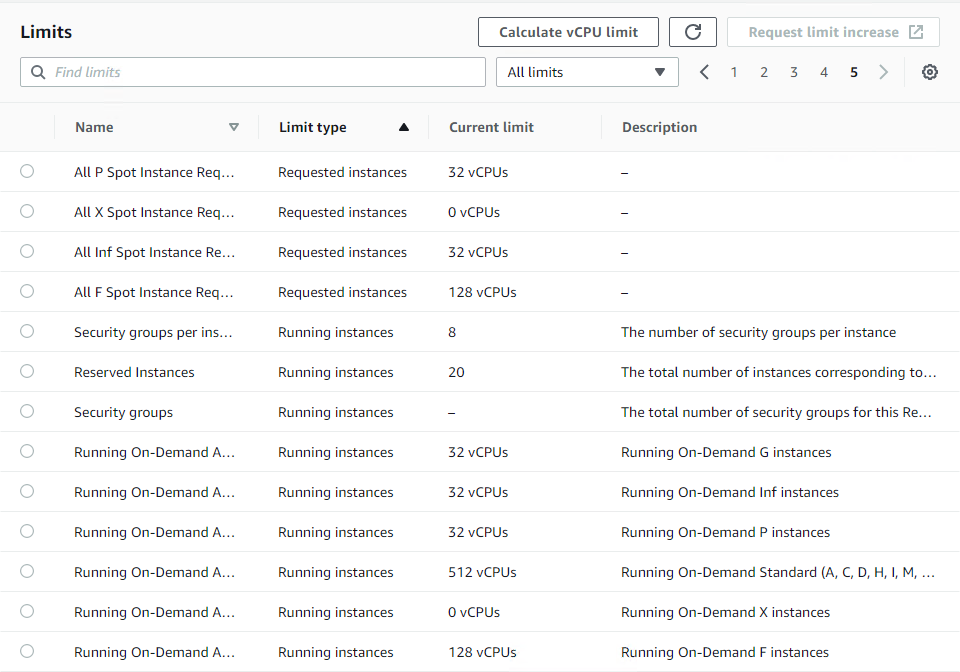Go to page 4
This screenshot has width=960, height=672.
coord(823,72)
